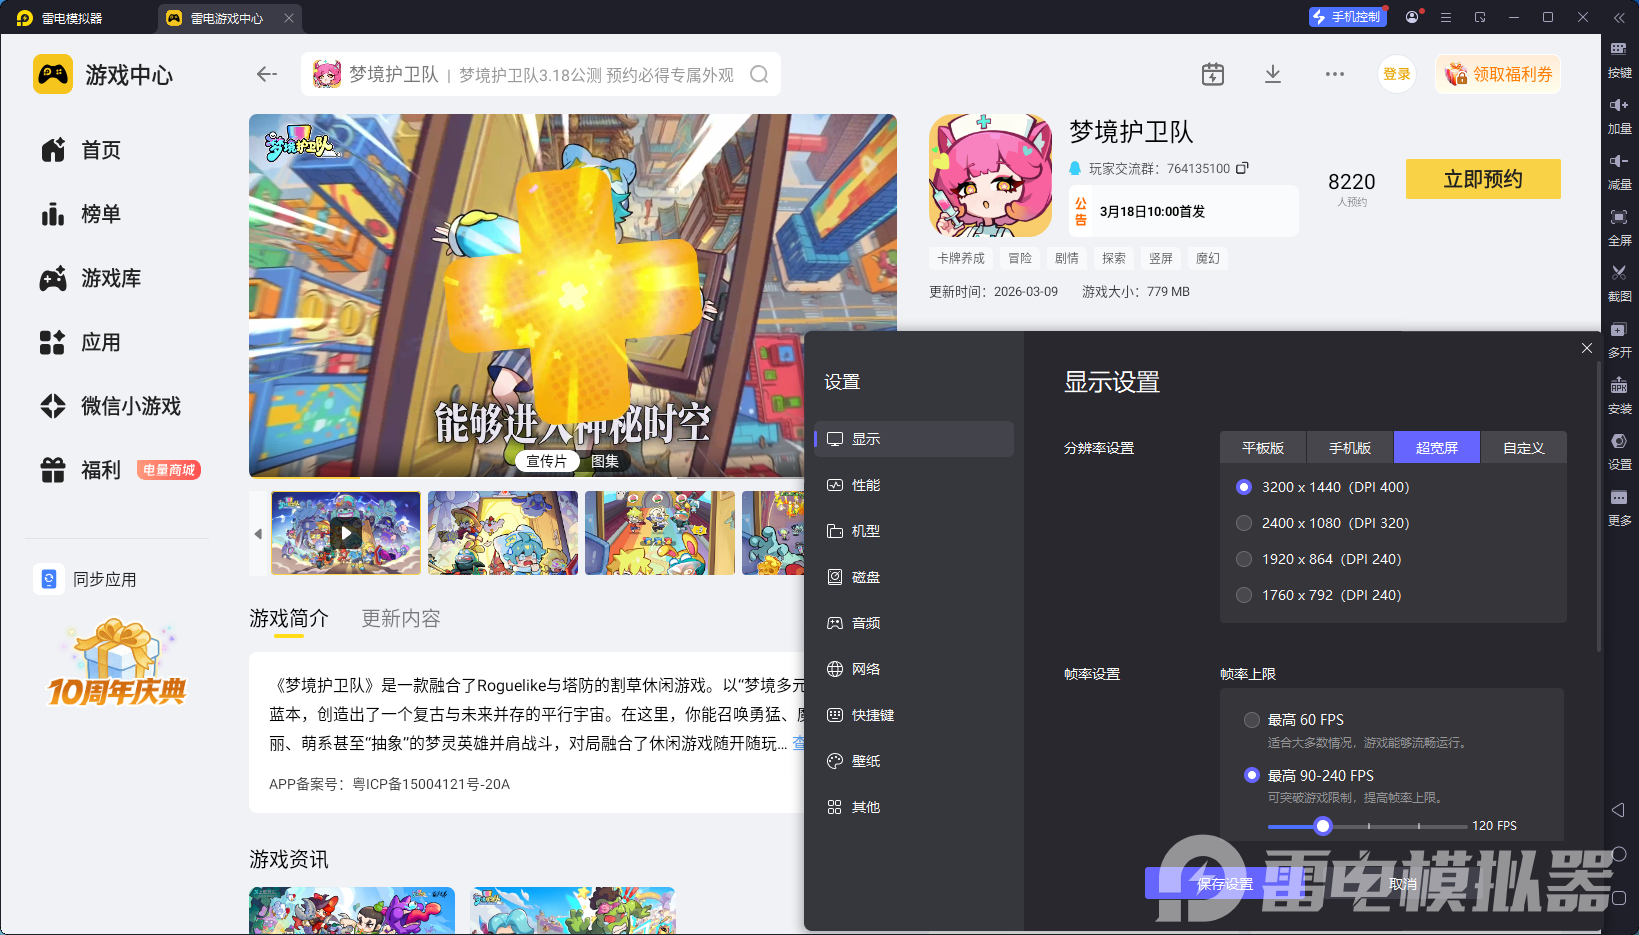This screenshot has height=935, width=1639.
Task: Open 壁纸 settings category
Action: point(914,761)
